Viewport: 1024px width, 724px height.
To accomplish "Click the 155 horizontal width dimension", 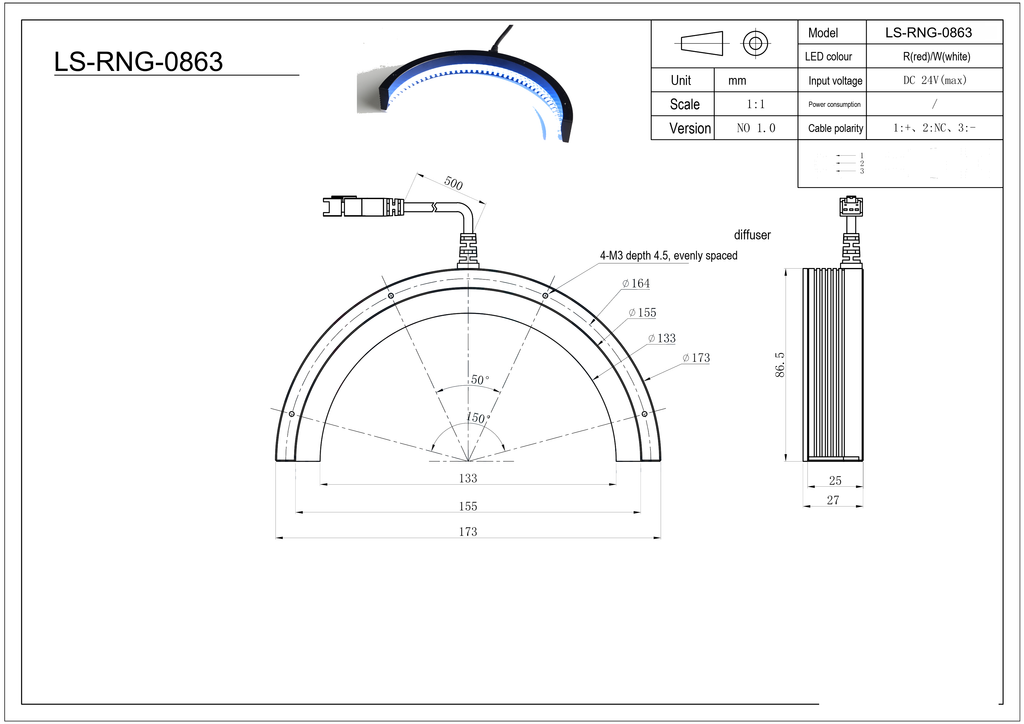I will (x=468, y=507).
